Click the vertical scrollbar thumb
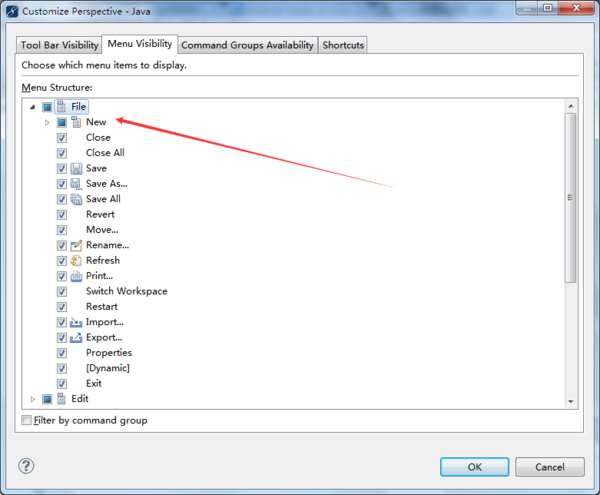Image resolution: width=600 pixels, height=495 pixels. 571,198
